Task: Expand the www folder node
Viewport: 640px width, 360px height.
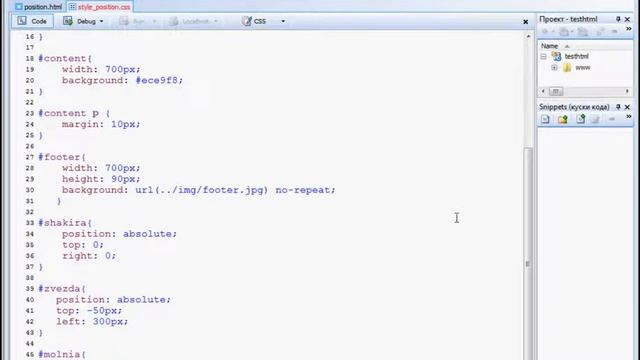Action: click(554, 68)
